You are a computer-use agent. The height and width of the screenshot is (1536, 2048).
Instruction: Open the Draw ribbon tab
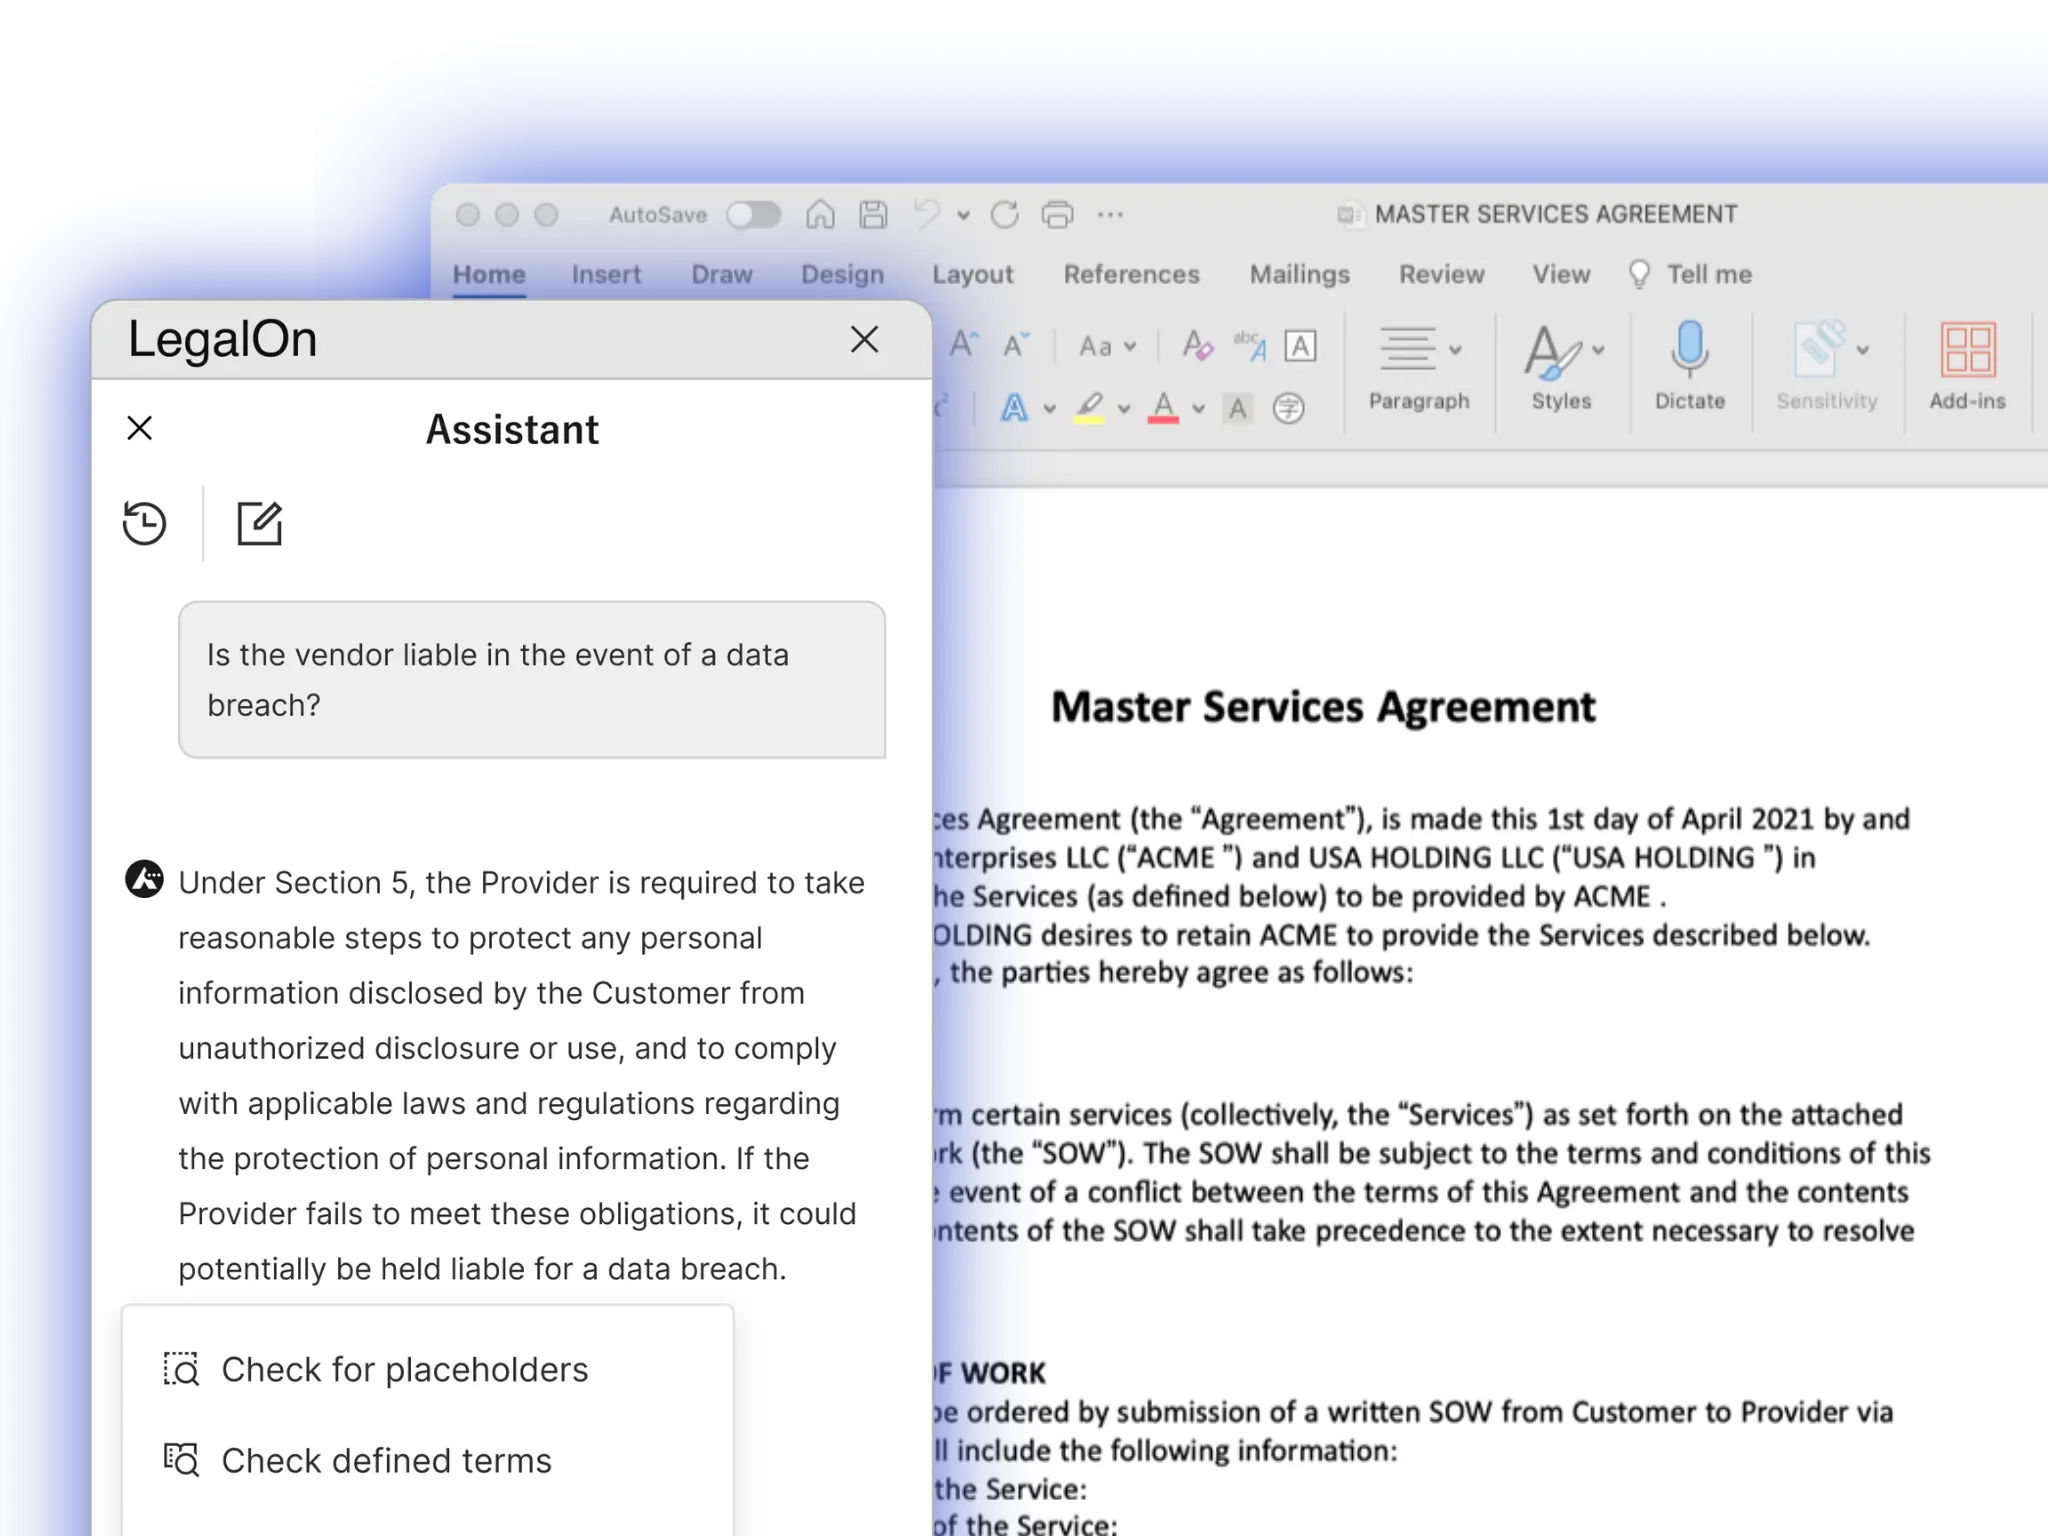pyautogui.click(x=722, y=274)
